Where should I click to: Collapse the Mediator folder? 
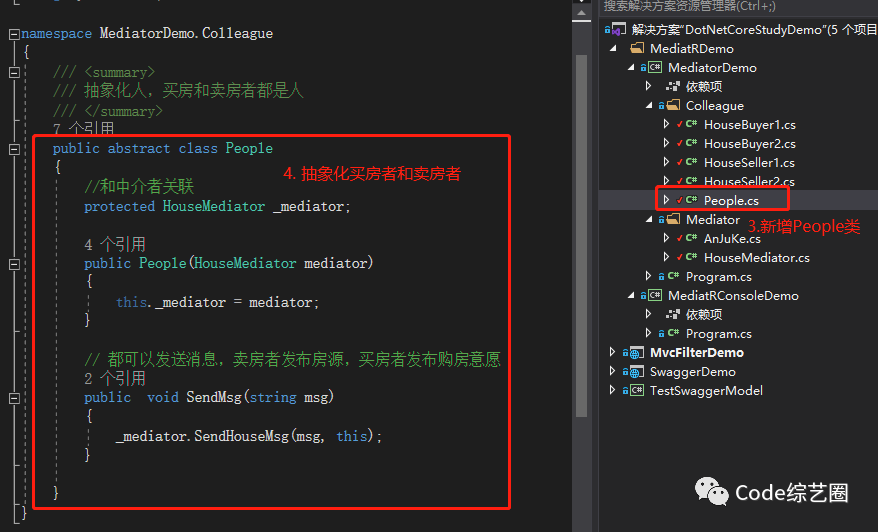[x=650, y=220]
